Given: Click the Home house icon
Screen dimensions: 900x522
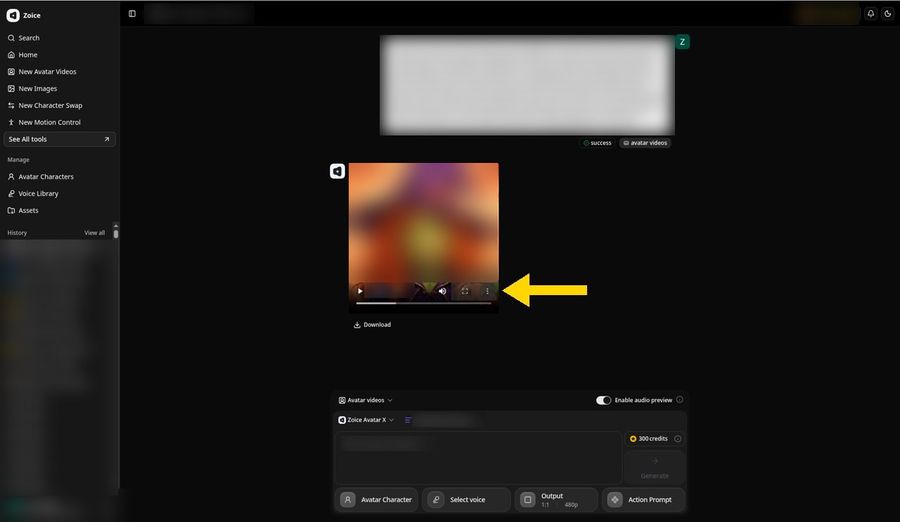Looking at the screenshot, I should tap(11, 55).
